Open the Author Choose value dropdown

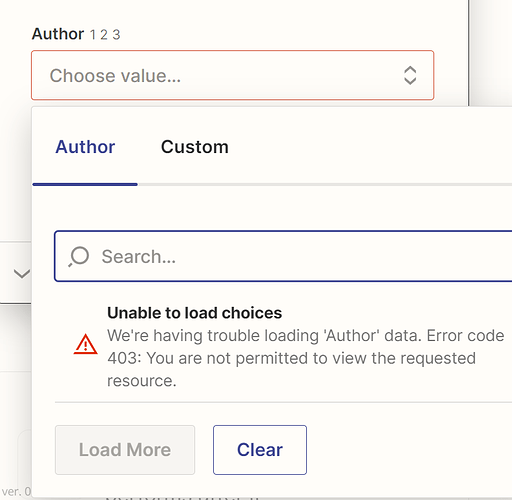tap(232, 75)
